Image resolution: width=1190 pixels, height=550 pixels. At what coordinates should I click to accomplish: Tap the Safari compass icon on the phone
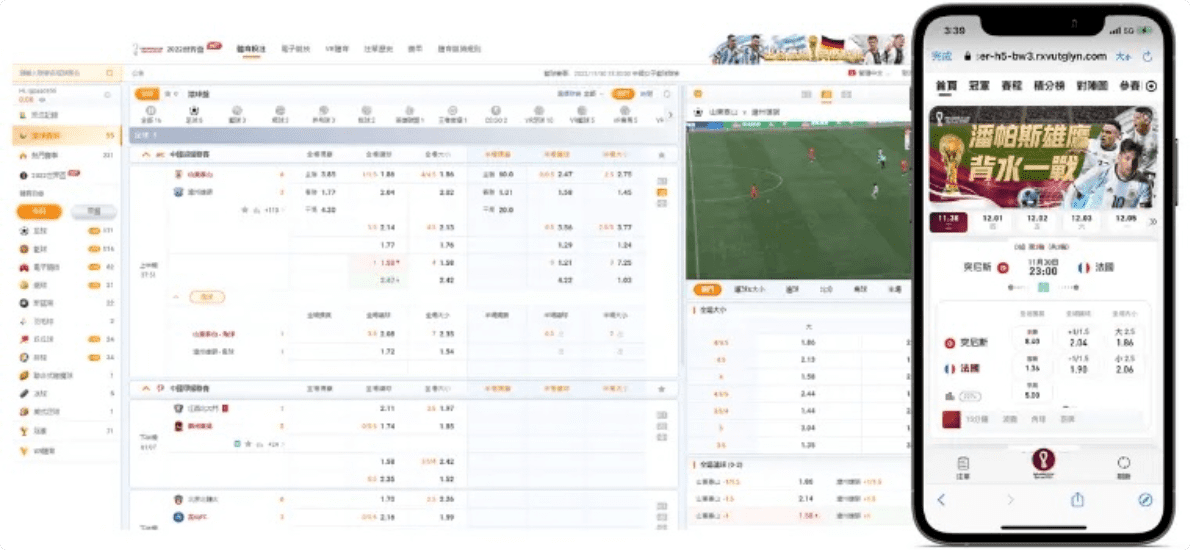pyautogui.click(x=1145, y=499)
